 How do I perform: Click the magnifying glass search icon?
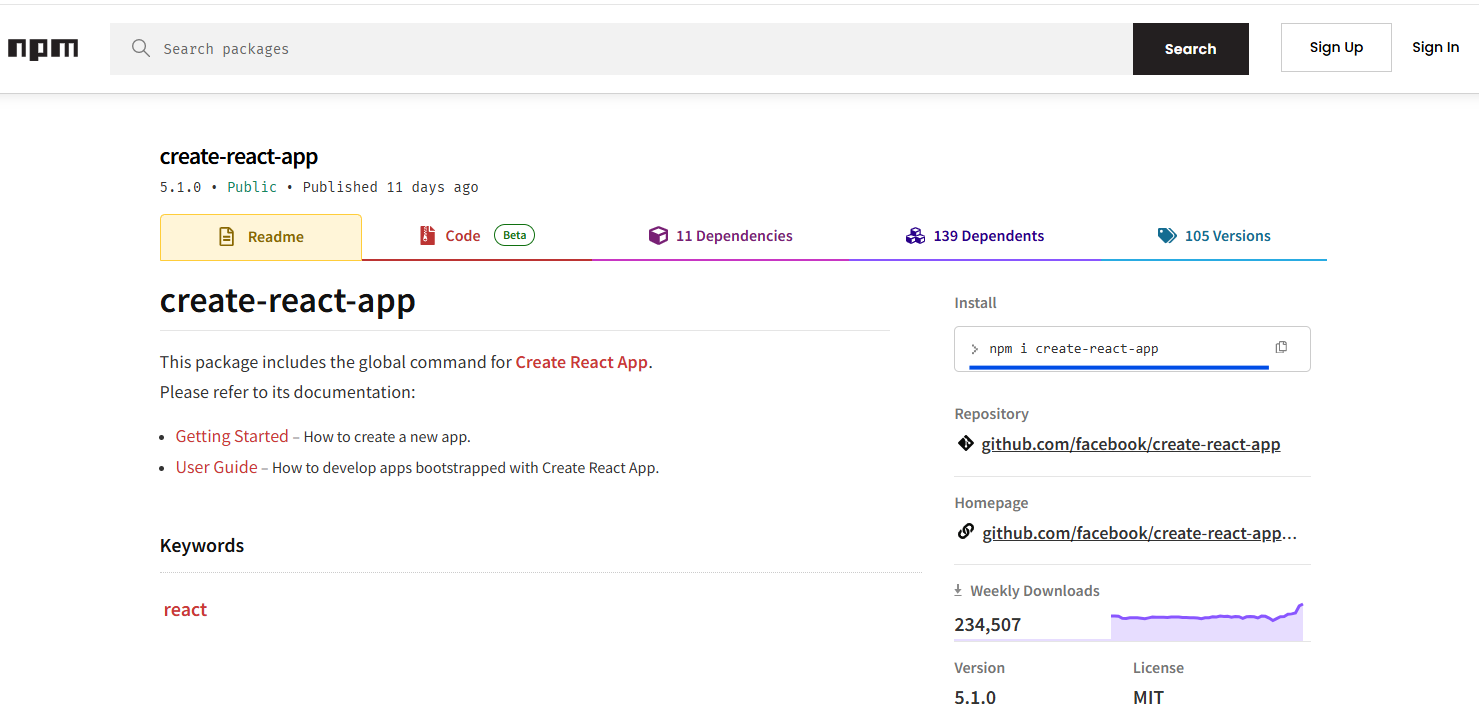point(141,48)
